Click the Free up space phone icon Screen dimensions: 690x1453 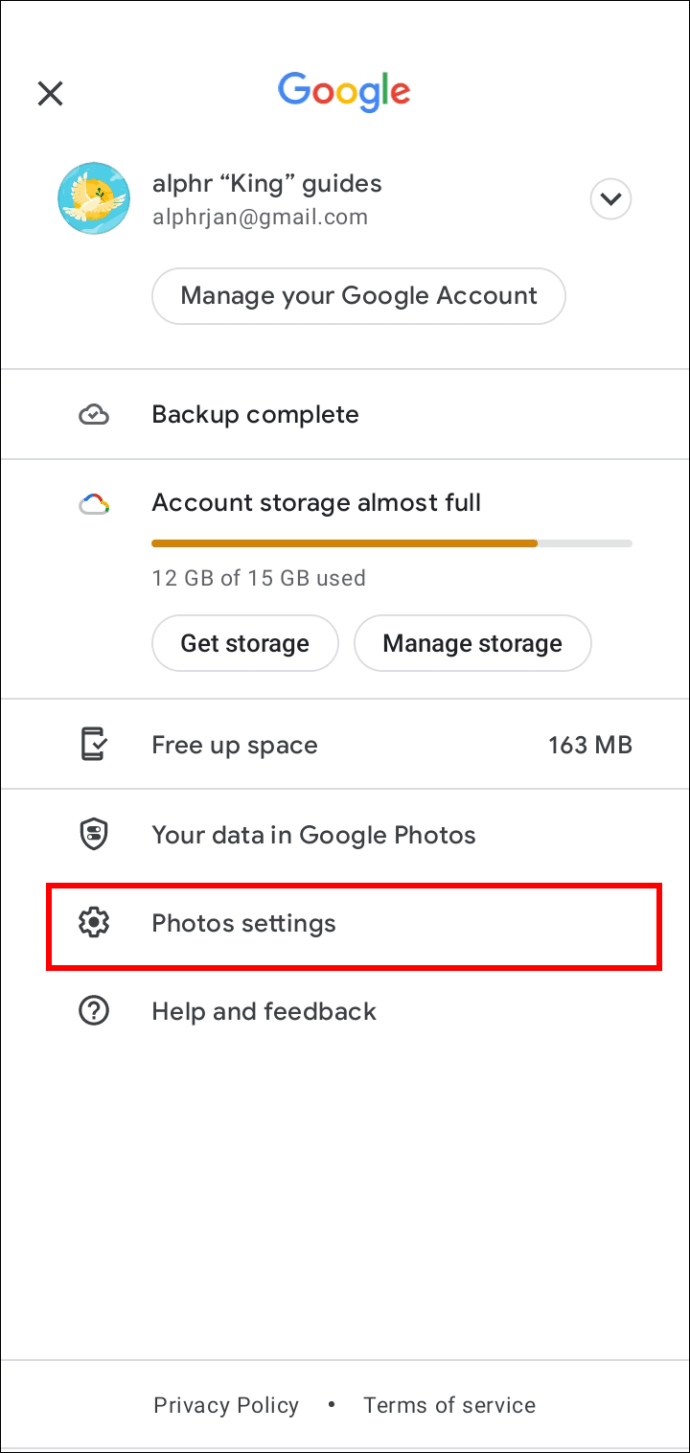93,745
